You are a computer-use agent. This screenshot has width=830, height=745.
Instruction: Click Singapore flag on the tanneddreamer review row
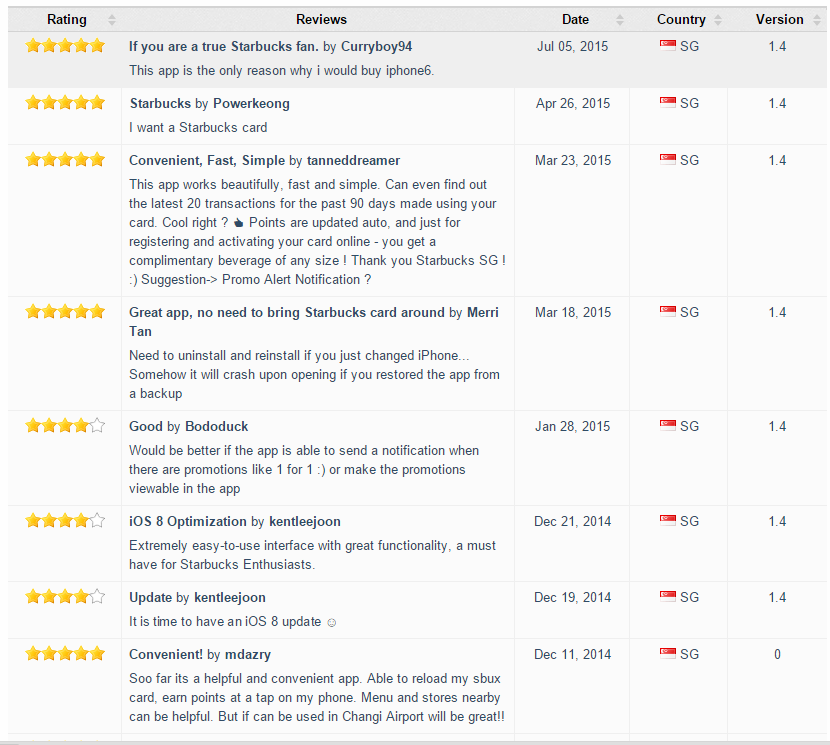[667, 159]
